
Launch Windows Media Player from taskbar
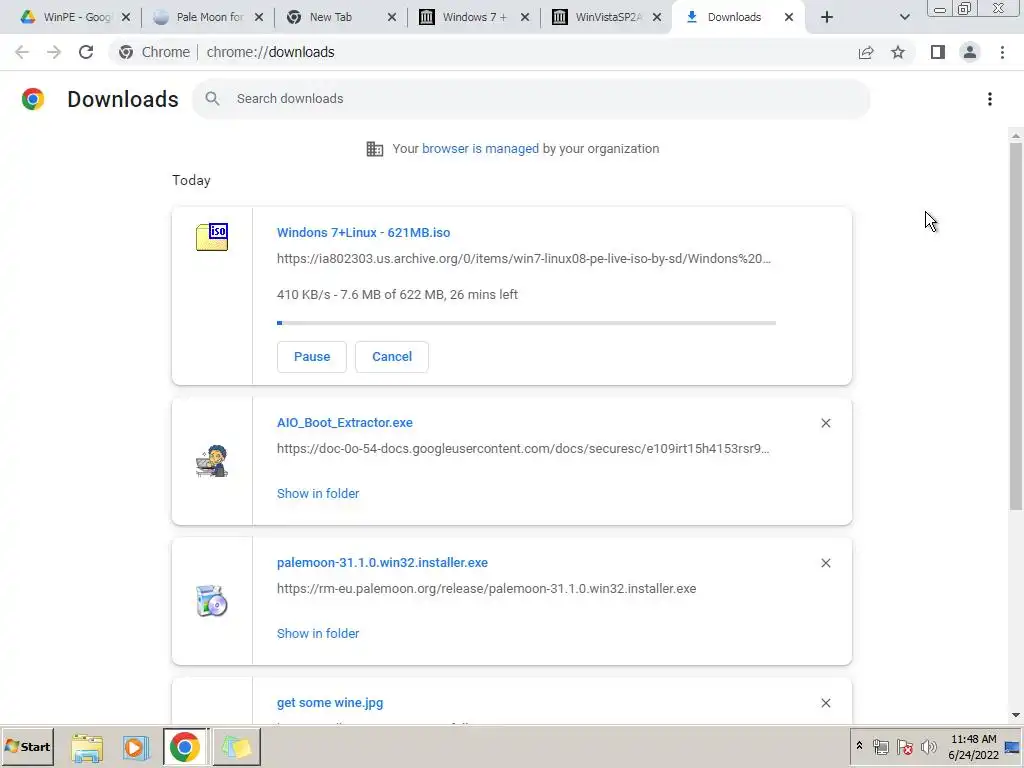click(x=136, y=747)
